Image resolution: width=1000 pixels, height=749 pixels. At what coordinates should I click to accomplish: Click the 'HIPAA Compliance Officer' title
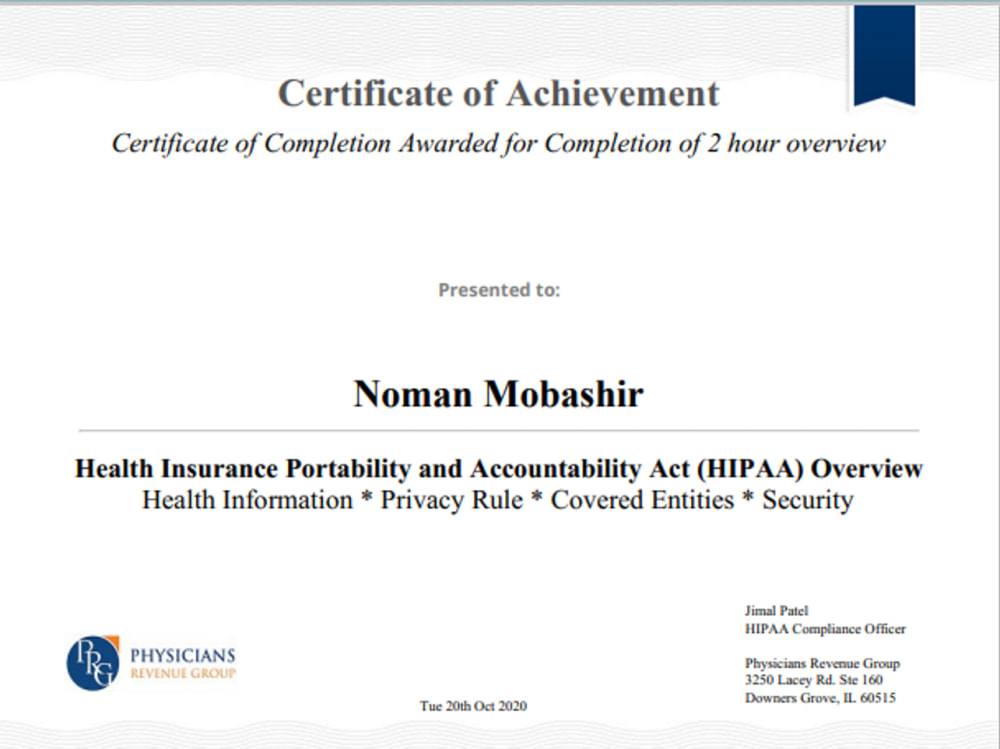click(x=825, y=629)
